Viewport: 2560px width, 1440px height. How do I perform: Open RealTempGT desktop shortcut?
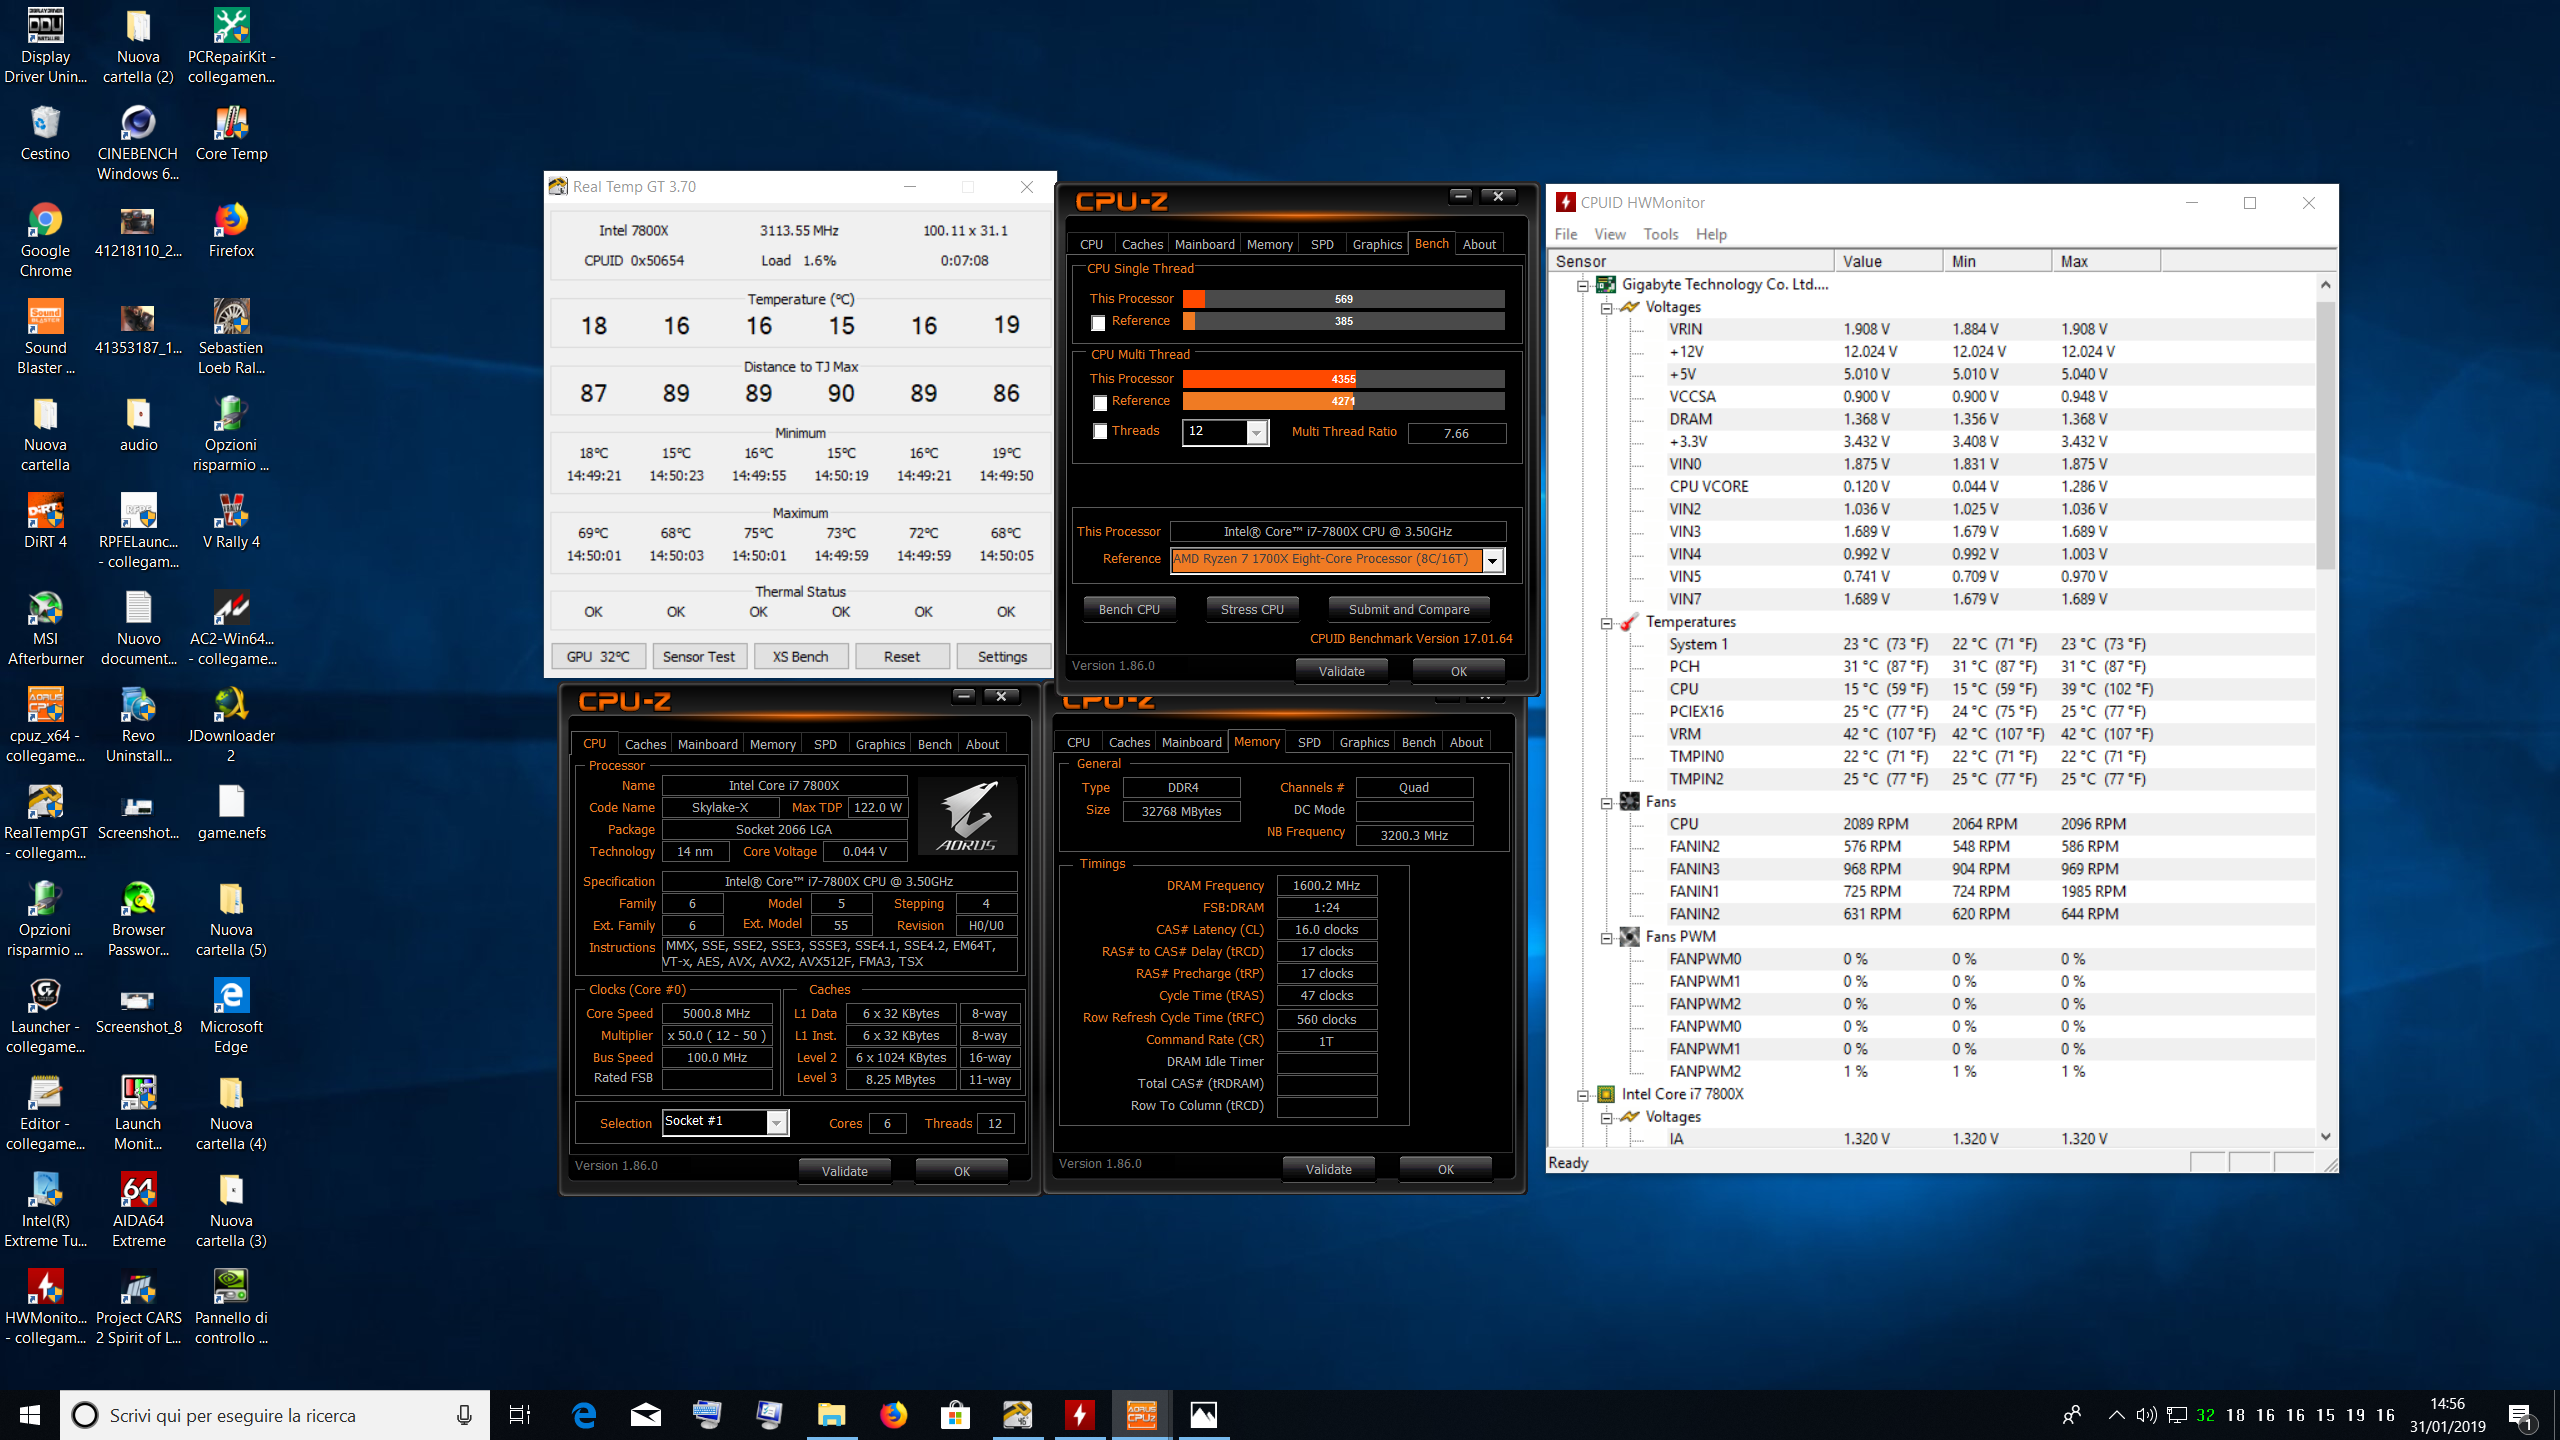tap(45, 823)
